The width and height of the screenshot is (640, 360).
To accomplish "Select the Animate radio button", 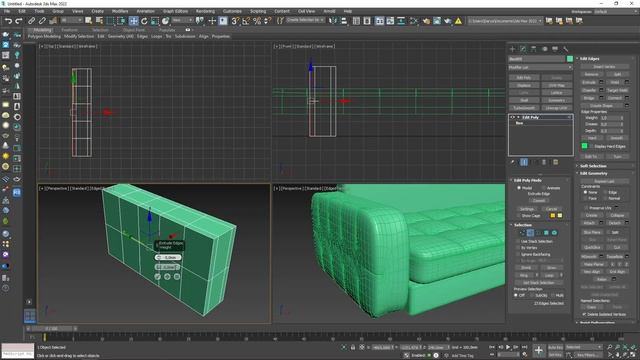I will click(x=543, y=188).
